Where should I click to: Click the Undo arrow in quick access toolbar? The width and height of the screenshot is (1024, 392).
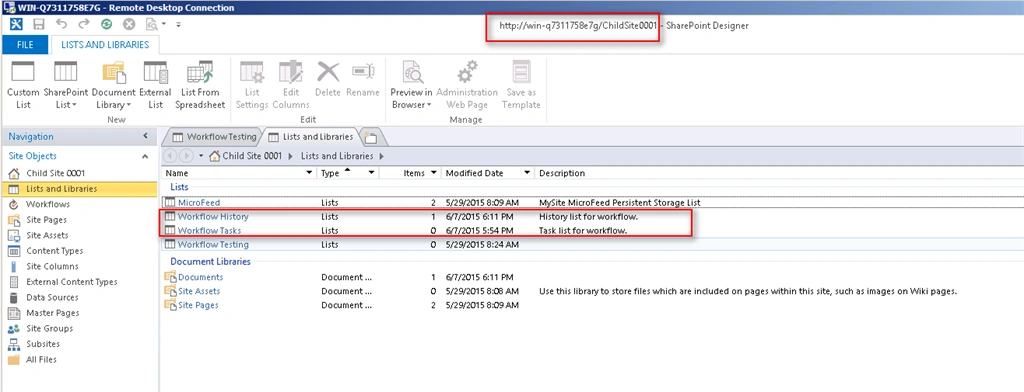pyautogui.click(x=61, y=24)
